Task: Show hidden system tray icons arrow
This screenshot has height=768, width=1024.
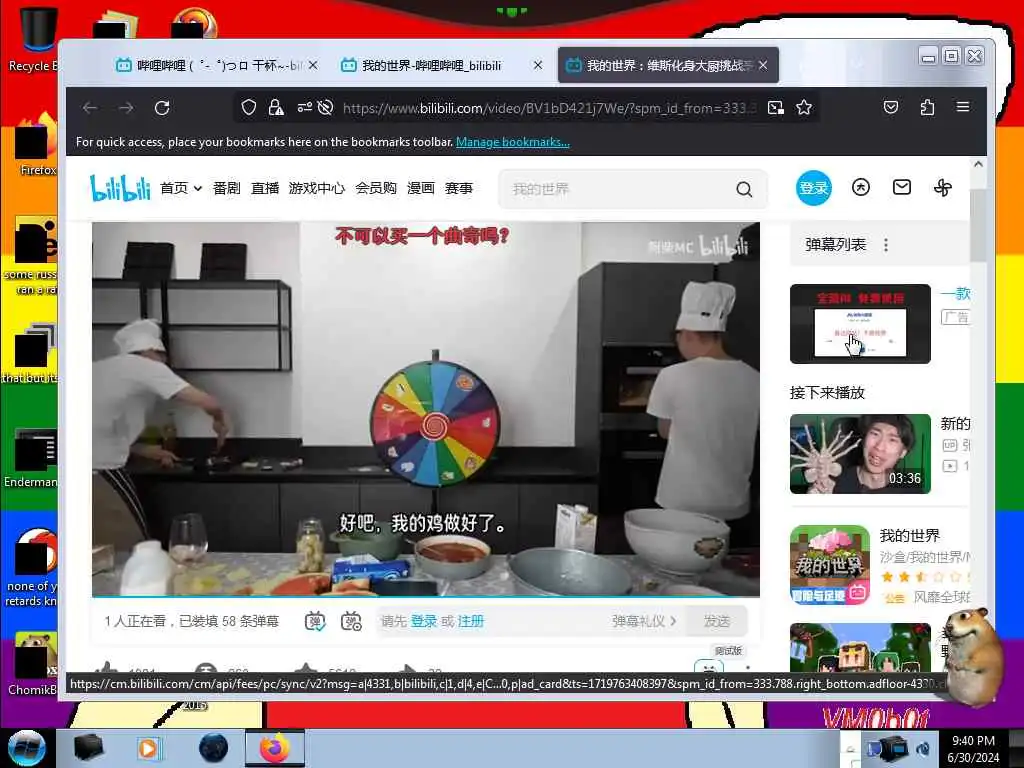Action: pos(850,749)
